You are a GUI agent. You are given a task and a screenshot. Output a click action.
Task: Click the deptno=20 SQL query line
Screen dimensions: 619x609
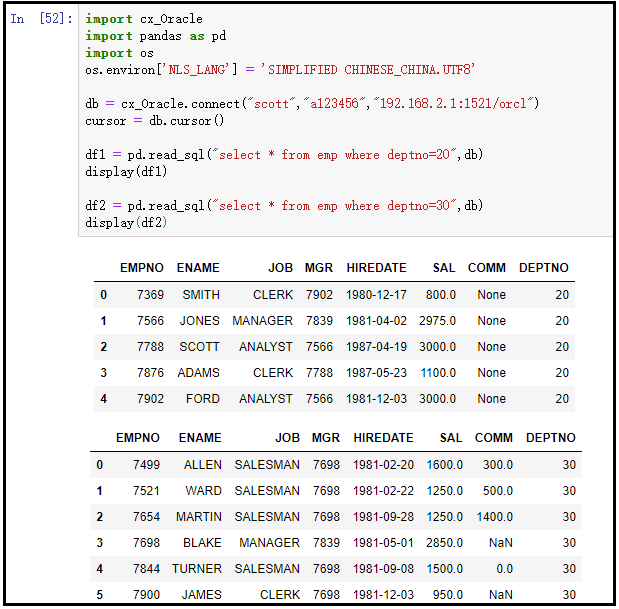pyautogui.click(x=284, y=155)
